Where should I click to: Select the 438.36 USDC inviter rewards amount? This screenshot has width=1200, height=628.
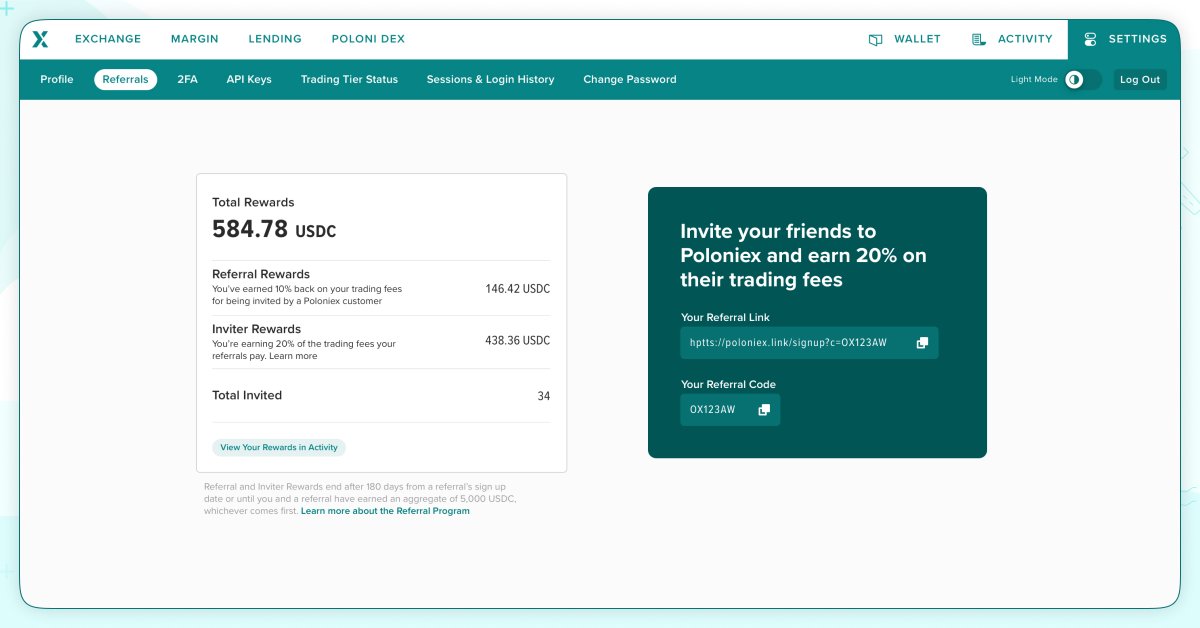click(518, 341)
